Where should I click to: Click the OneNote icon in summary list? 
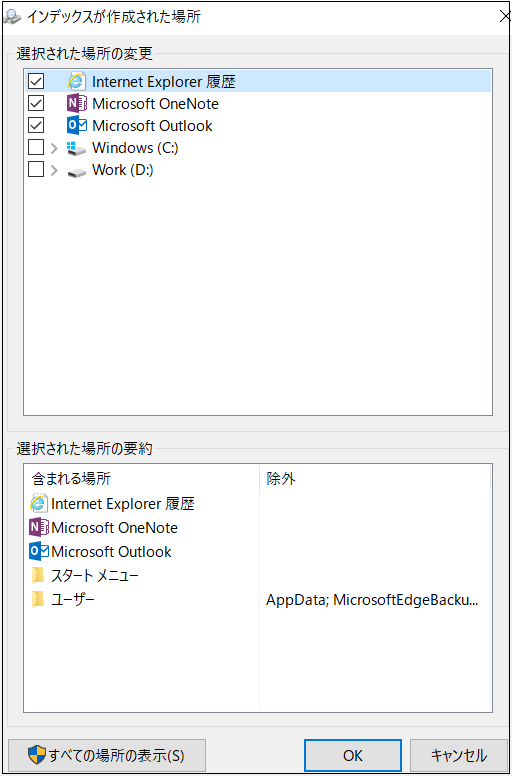39,528
